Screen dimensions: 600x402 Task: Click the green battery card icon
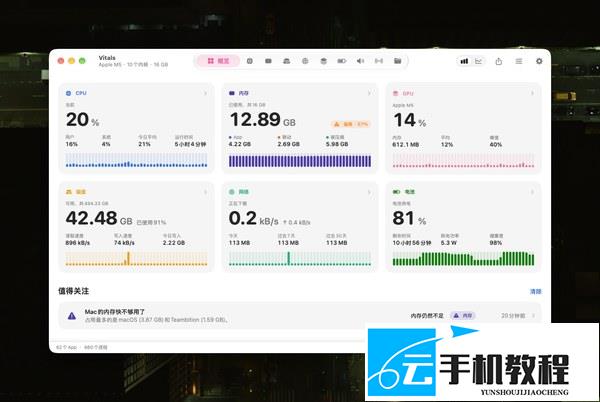[396, 192]
